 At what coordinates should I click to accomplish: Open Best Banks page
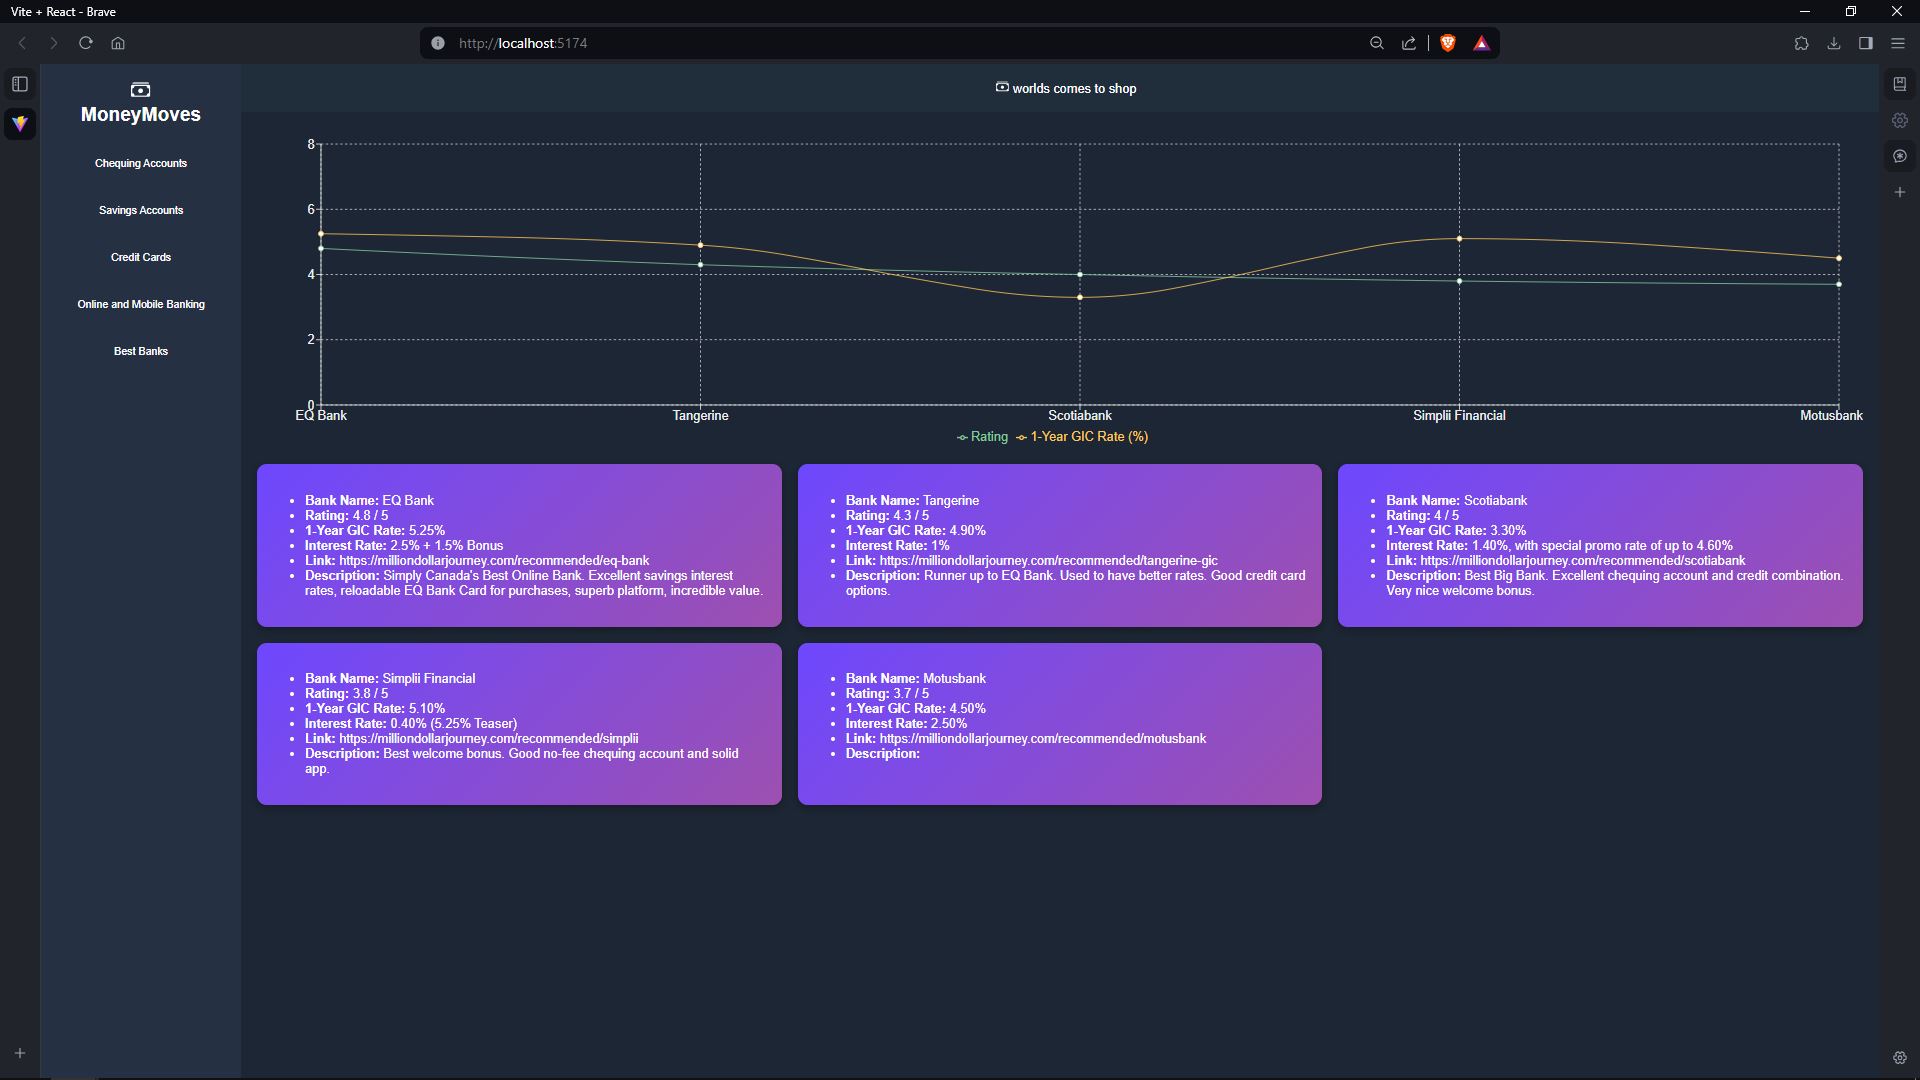pos(141,351)
